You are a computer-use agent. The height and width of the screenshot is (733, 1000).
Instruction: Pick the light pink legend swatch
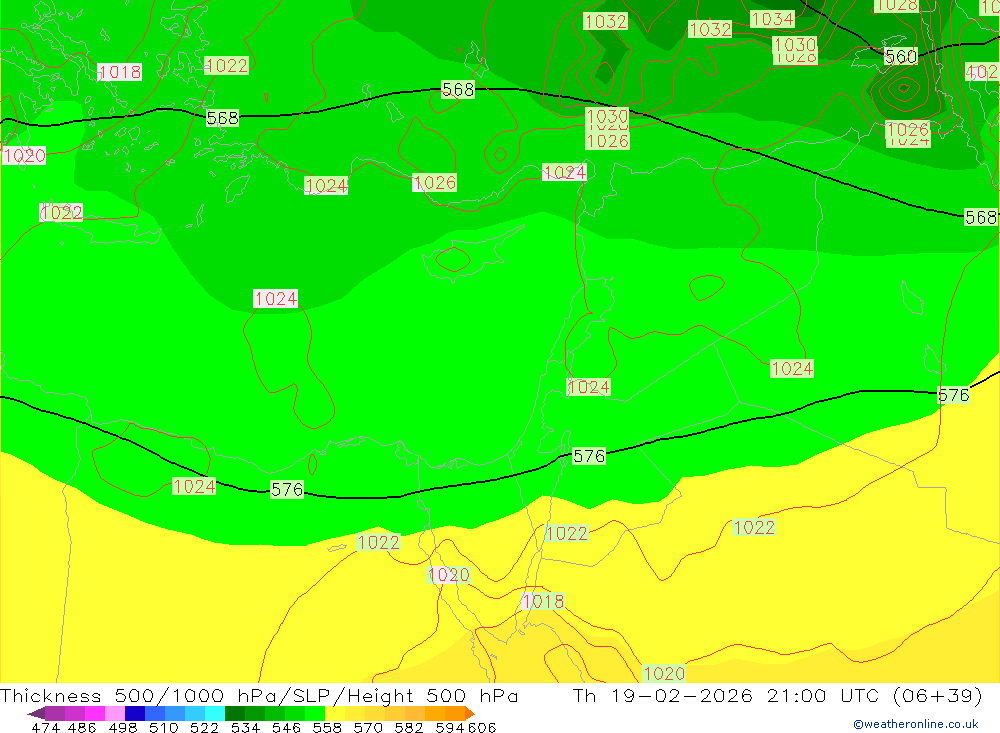point(115,713)
